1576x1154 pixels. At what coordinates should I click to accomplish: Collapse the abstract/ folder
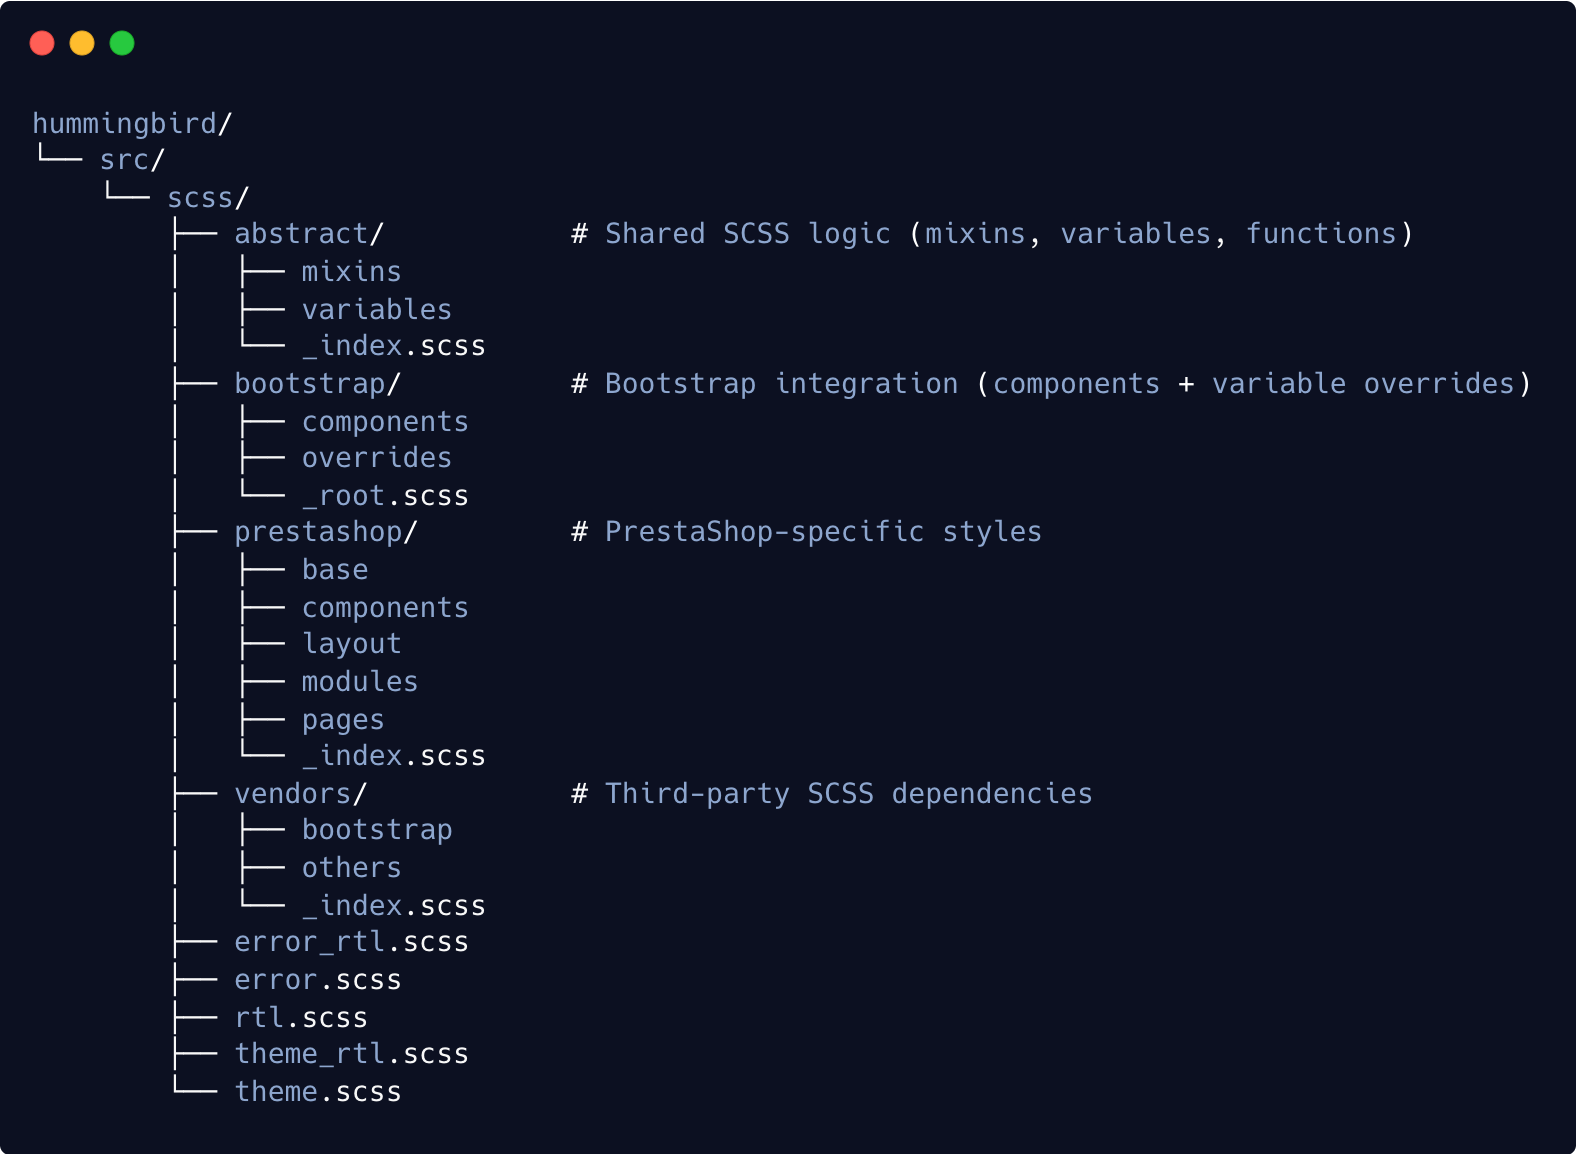point(308,234)
